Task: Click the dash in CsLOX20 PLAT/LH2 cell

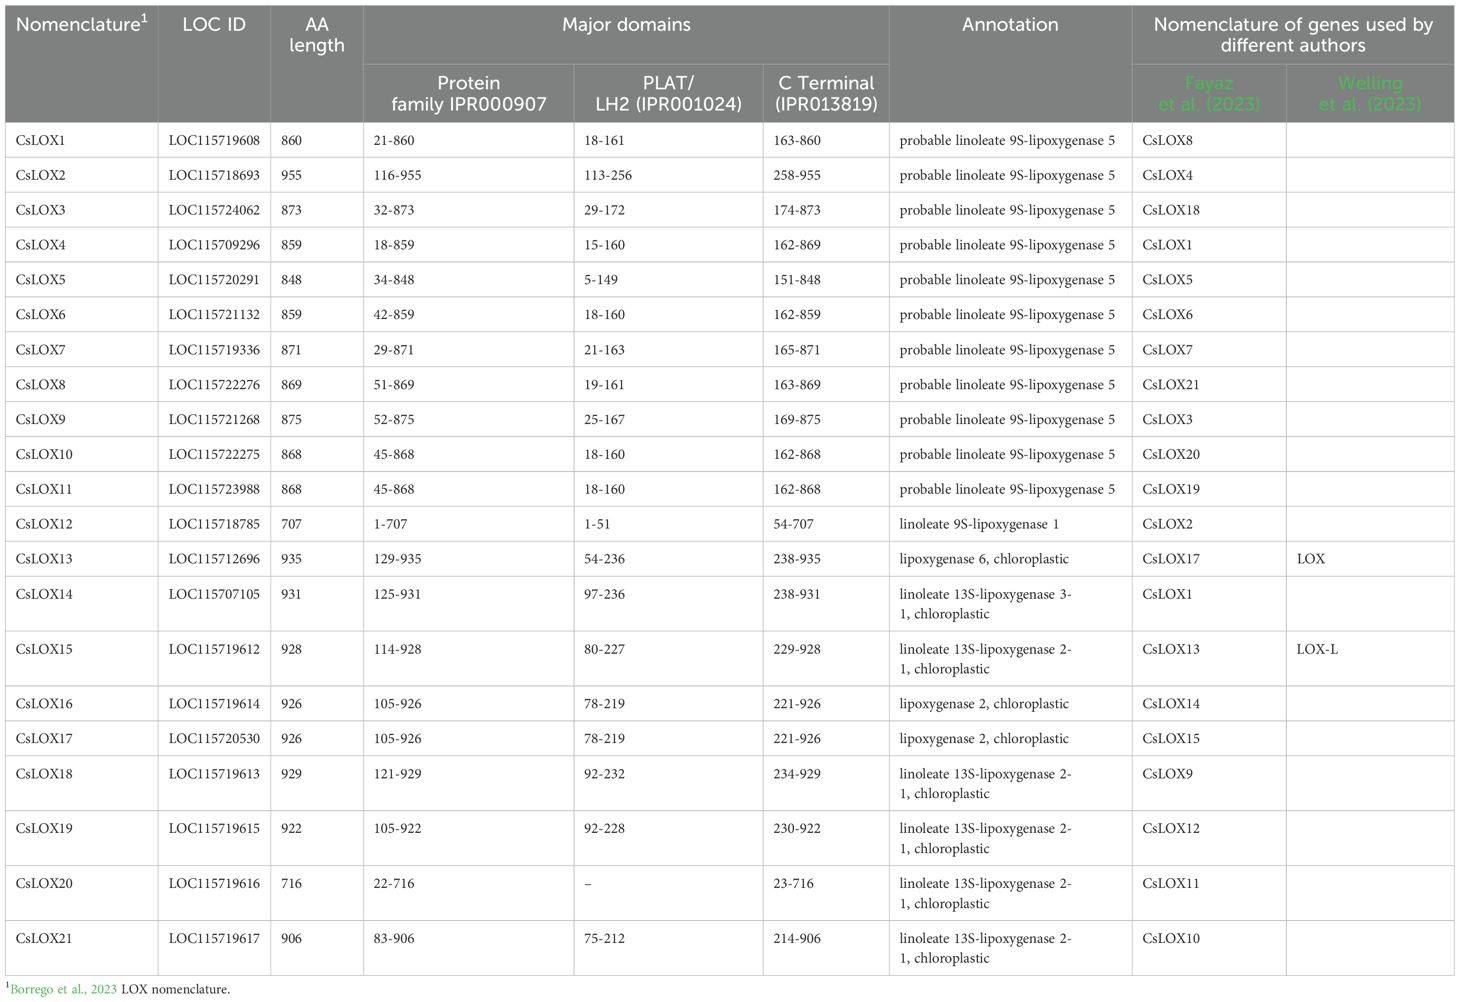Action: 588,884
